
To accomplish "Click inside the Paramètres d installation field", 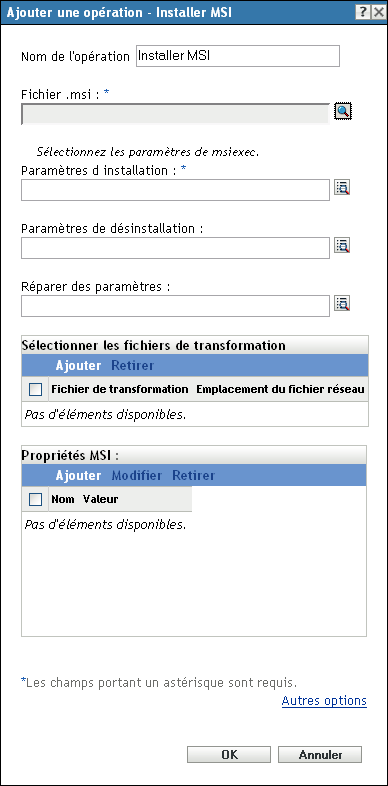I will (175, 190).
